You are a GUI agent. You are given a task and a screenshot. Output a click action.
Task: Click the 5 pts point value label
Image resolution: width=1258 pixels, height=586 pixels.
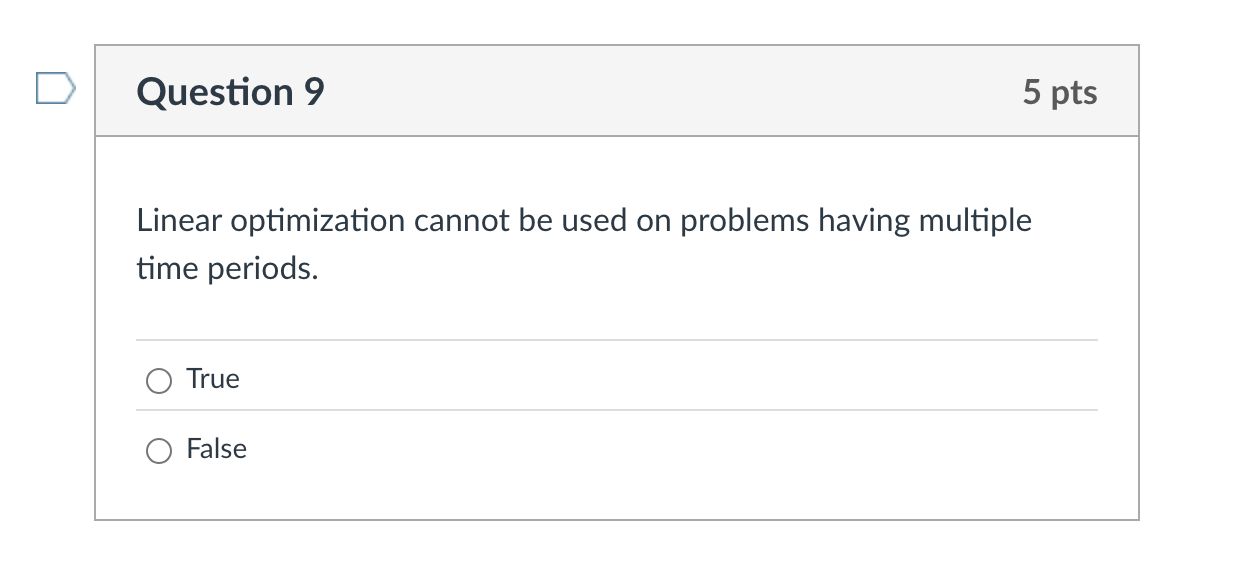click(1060, 91)
